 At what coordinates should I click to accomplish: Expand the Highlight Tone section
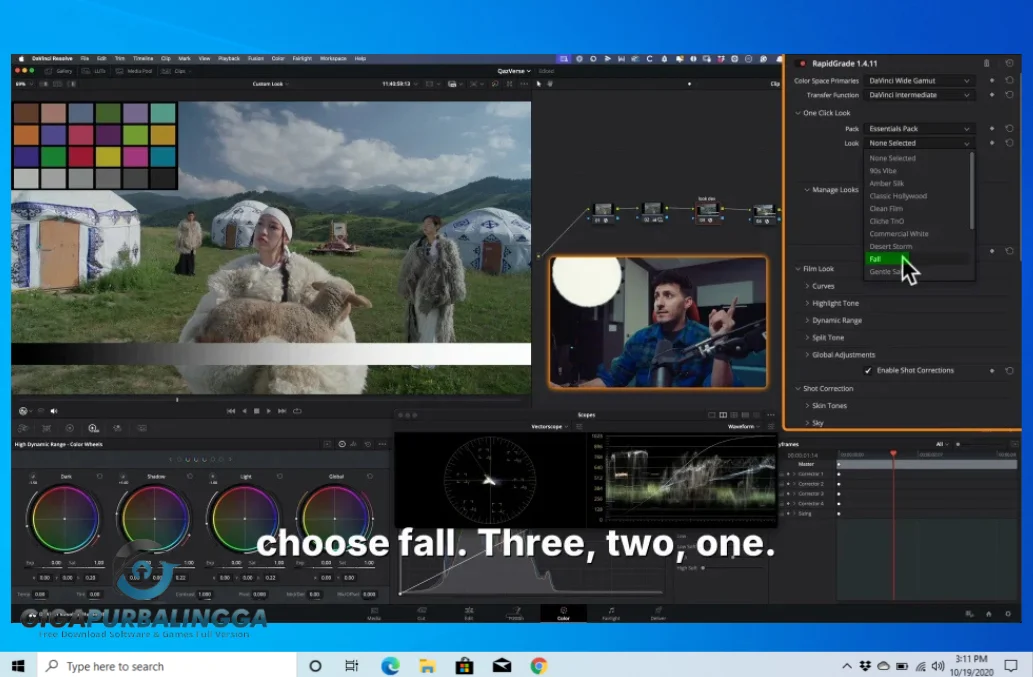pos(807,303)
